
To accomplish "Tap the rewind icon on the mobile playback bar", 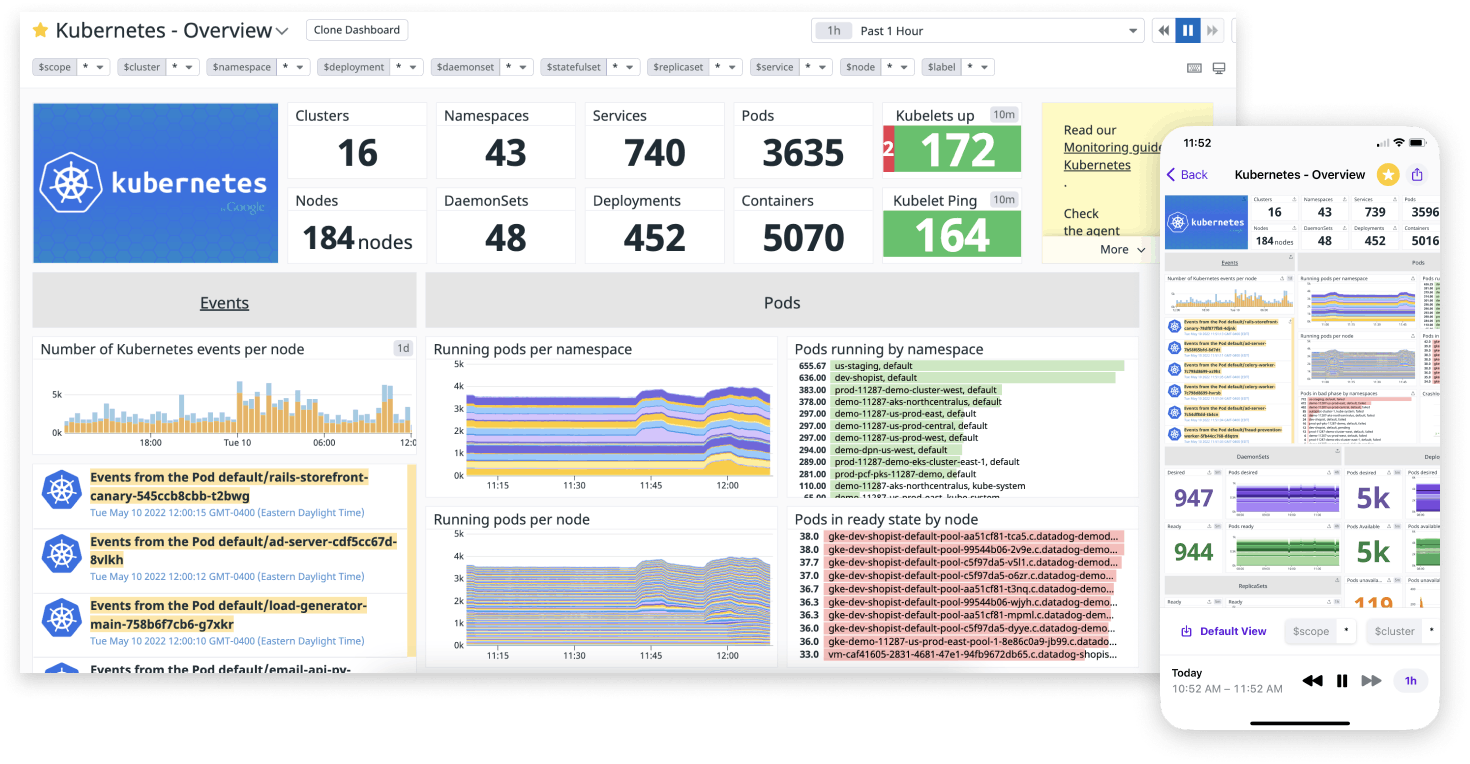I will coord(1312,680).
